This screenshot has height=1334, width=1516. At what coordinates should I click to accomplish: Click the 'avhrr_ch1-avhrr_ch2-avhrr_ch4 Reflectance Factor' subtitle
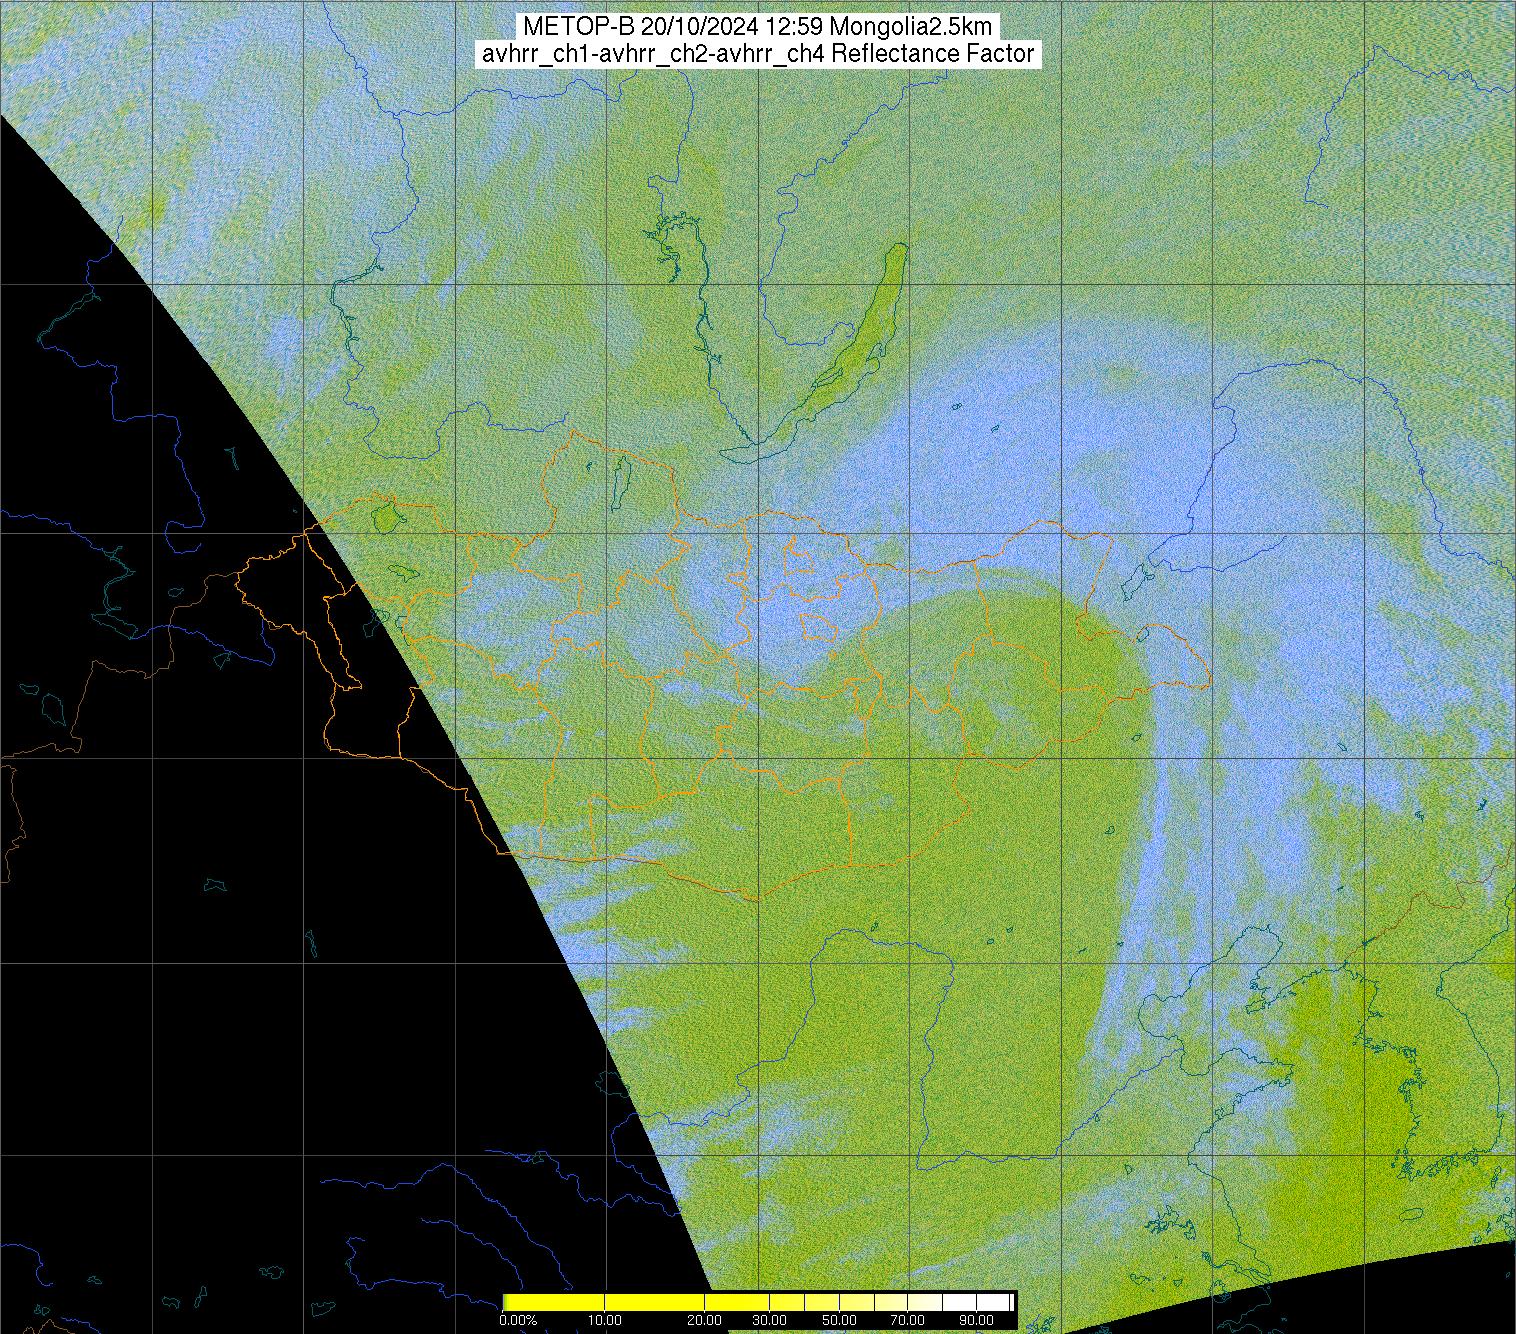[x=758, y=54]
